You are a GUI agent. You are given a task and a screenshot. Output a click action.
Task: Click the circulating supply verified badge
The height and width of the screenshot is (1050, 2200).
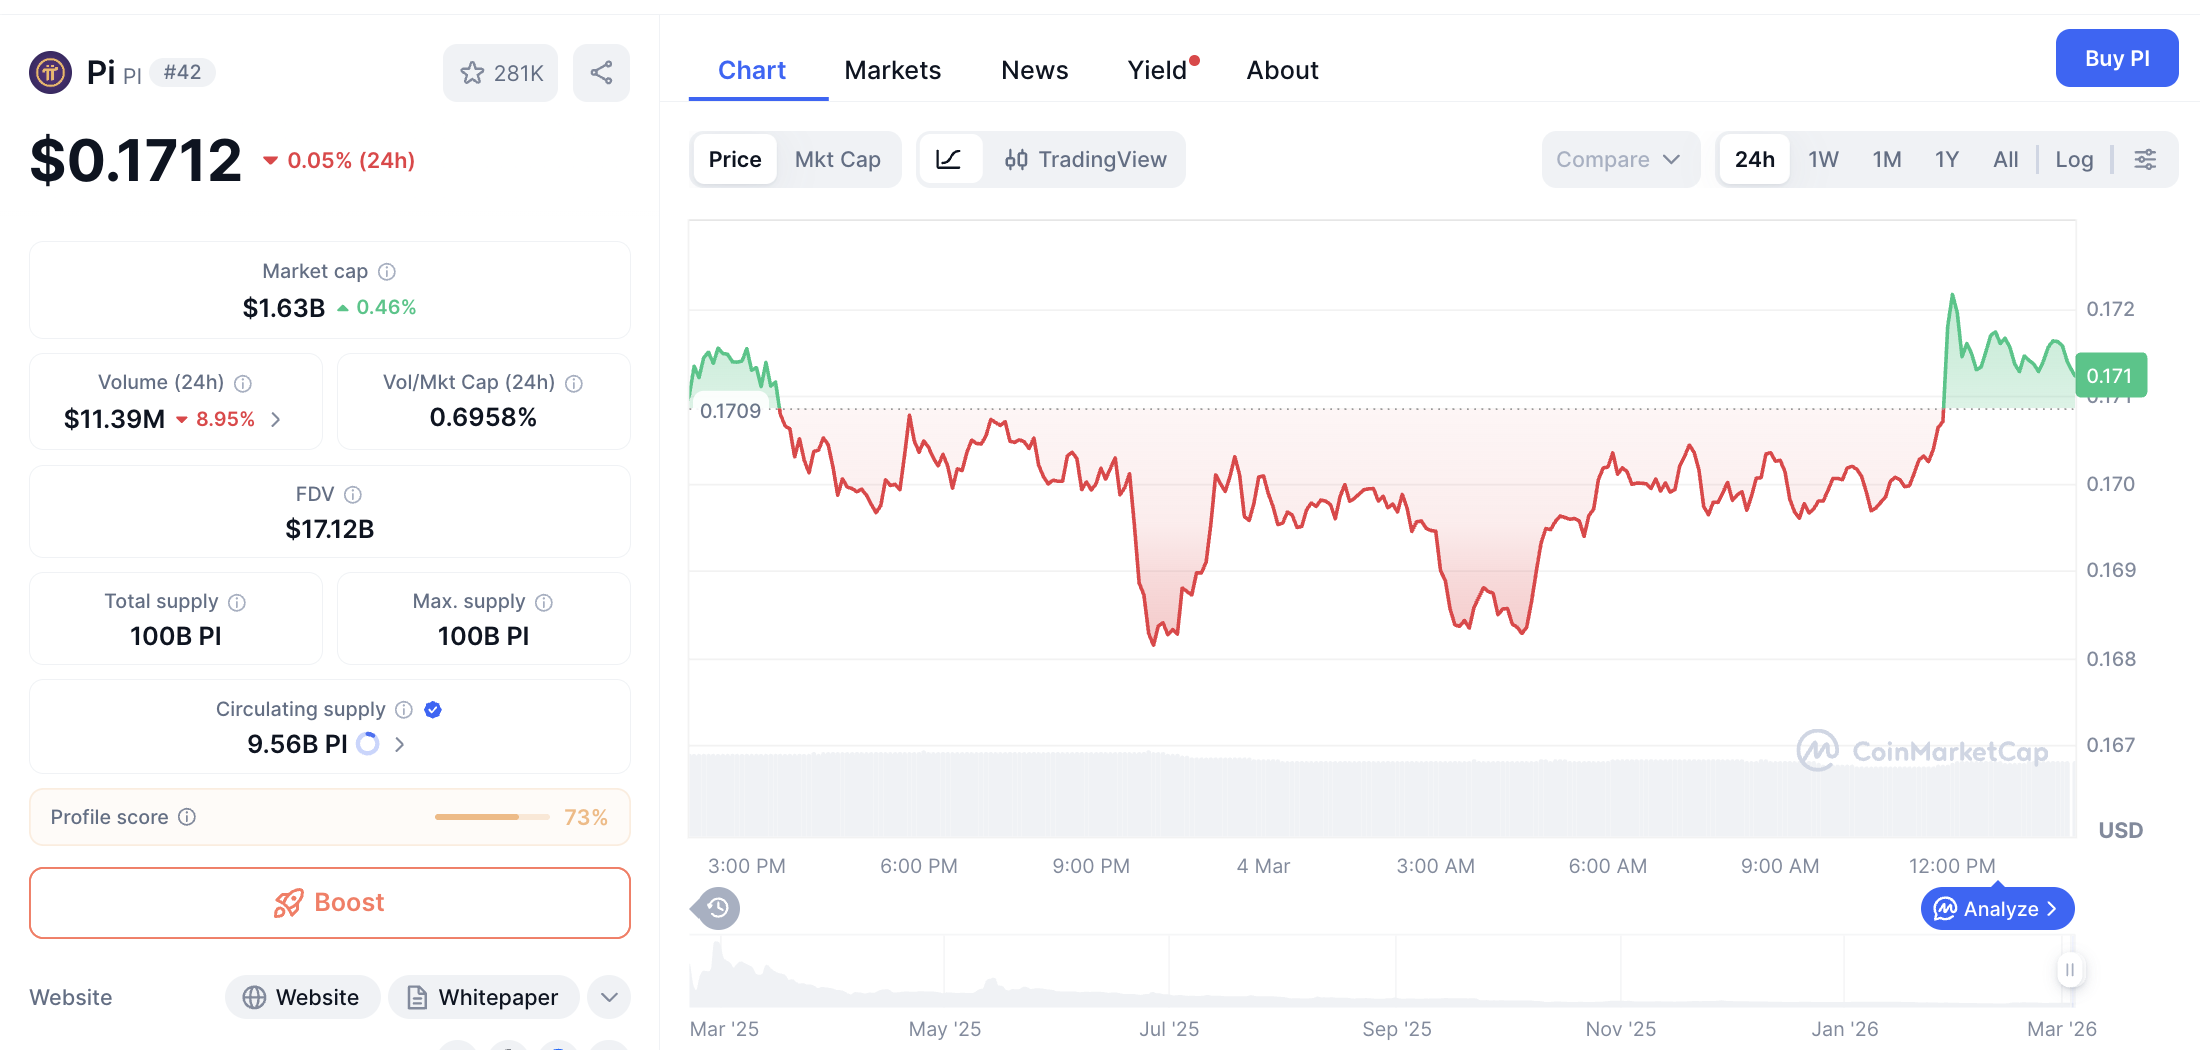point(432,709)
